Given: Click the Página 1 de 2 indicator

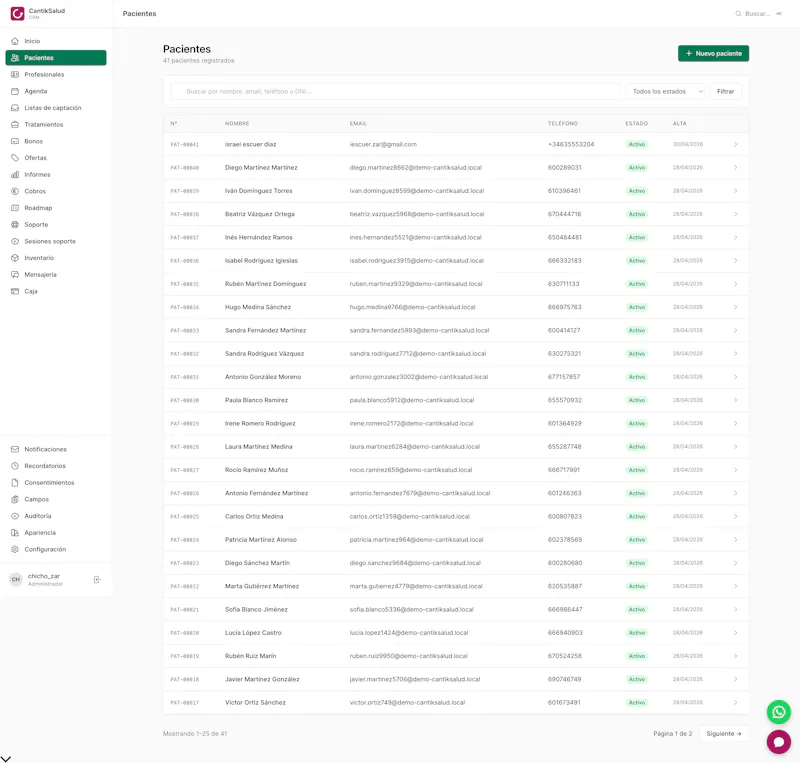Looking at the screenshot, I should coord(672,733).
